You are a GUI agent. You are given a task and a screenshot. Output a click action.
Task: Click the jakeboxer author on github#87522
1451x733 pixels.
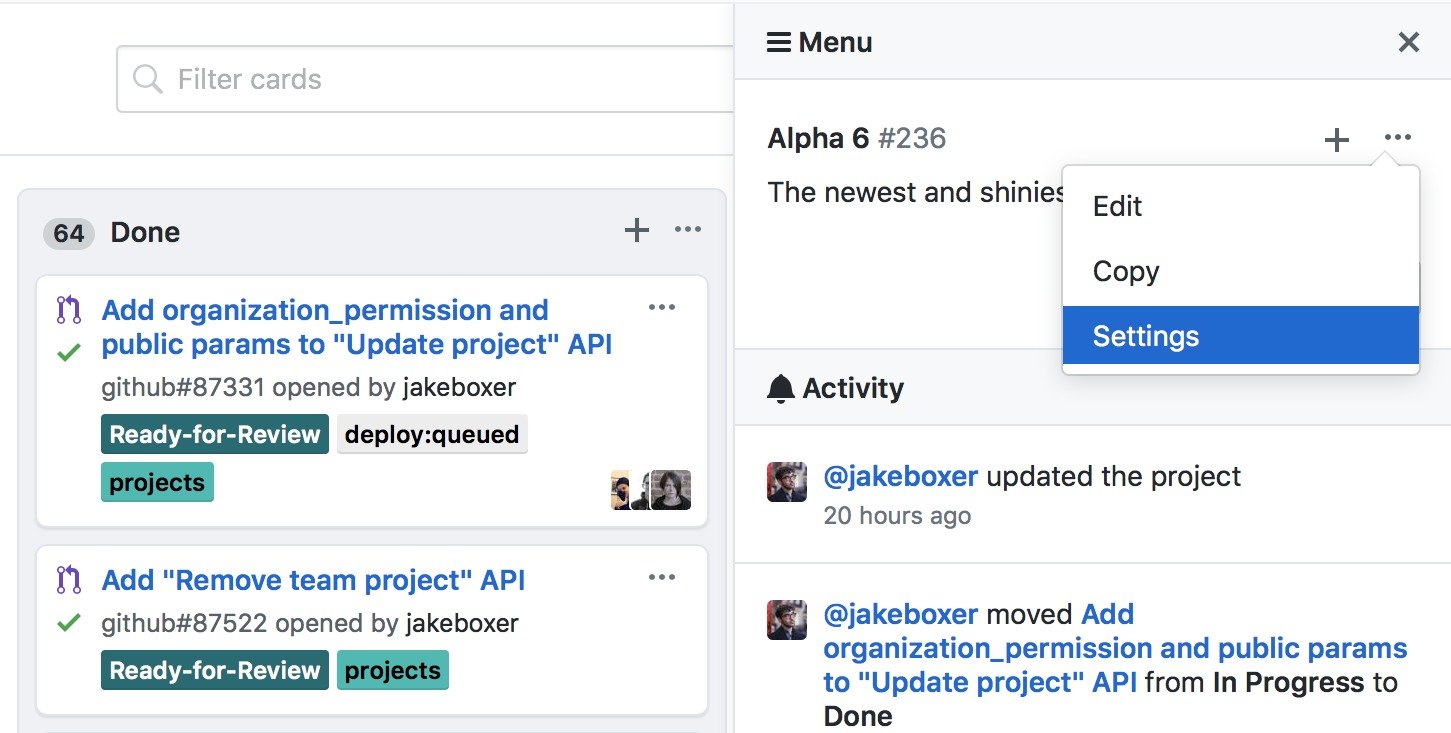462,623
